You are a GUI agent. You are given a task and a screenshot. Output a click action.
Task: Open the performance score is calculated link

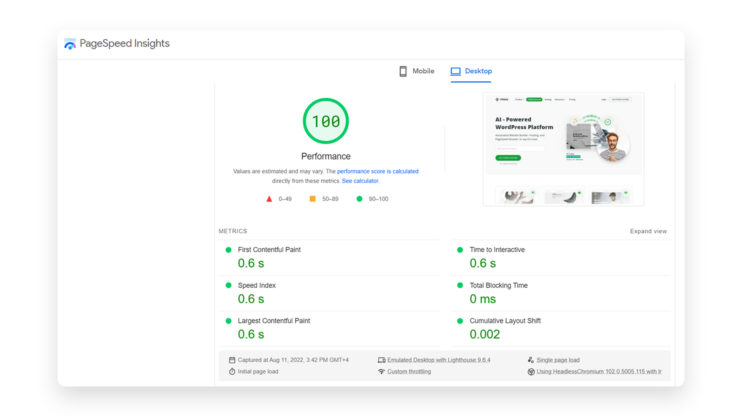pyautogui.click(x=378, y=171)
